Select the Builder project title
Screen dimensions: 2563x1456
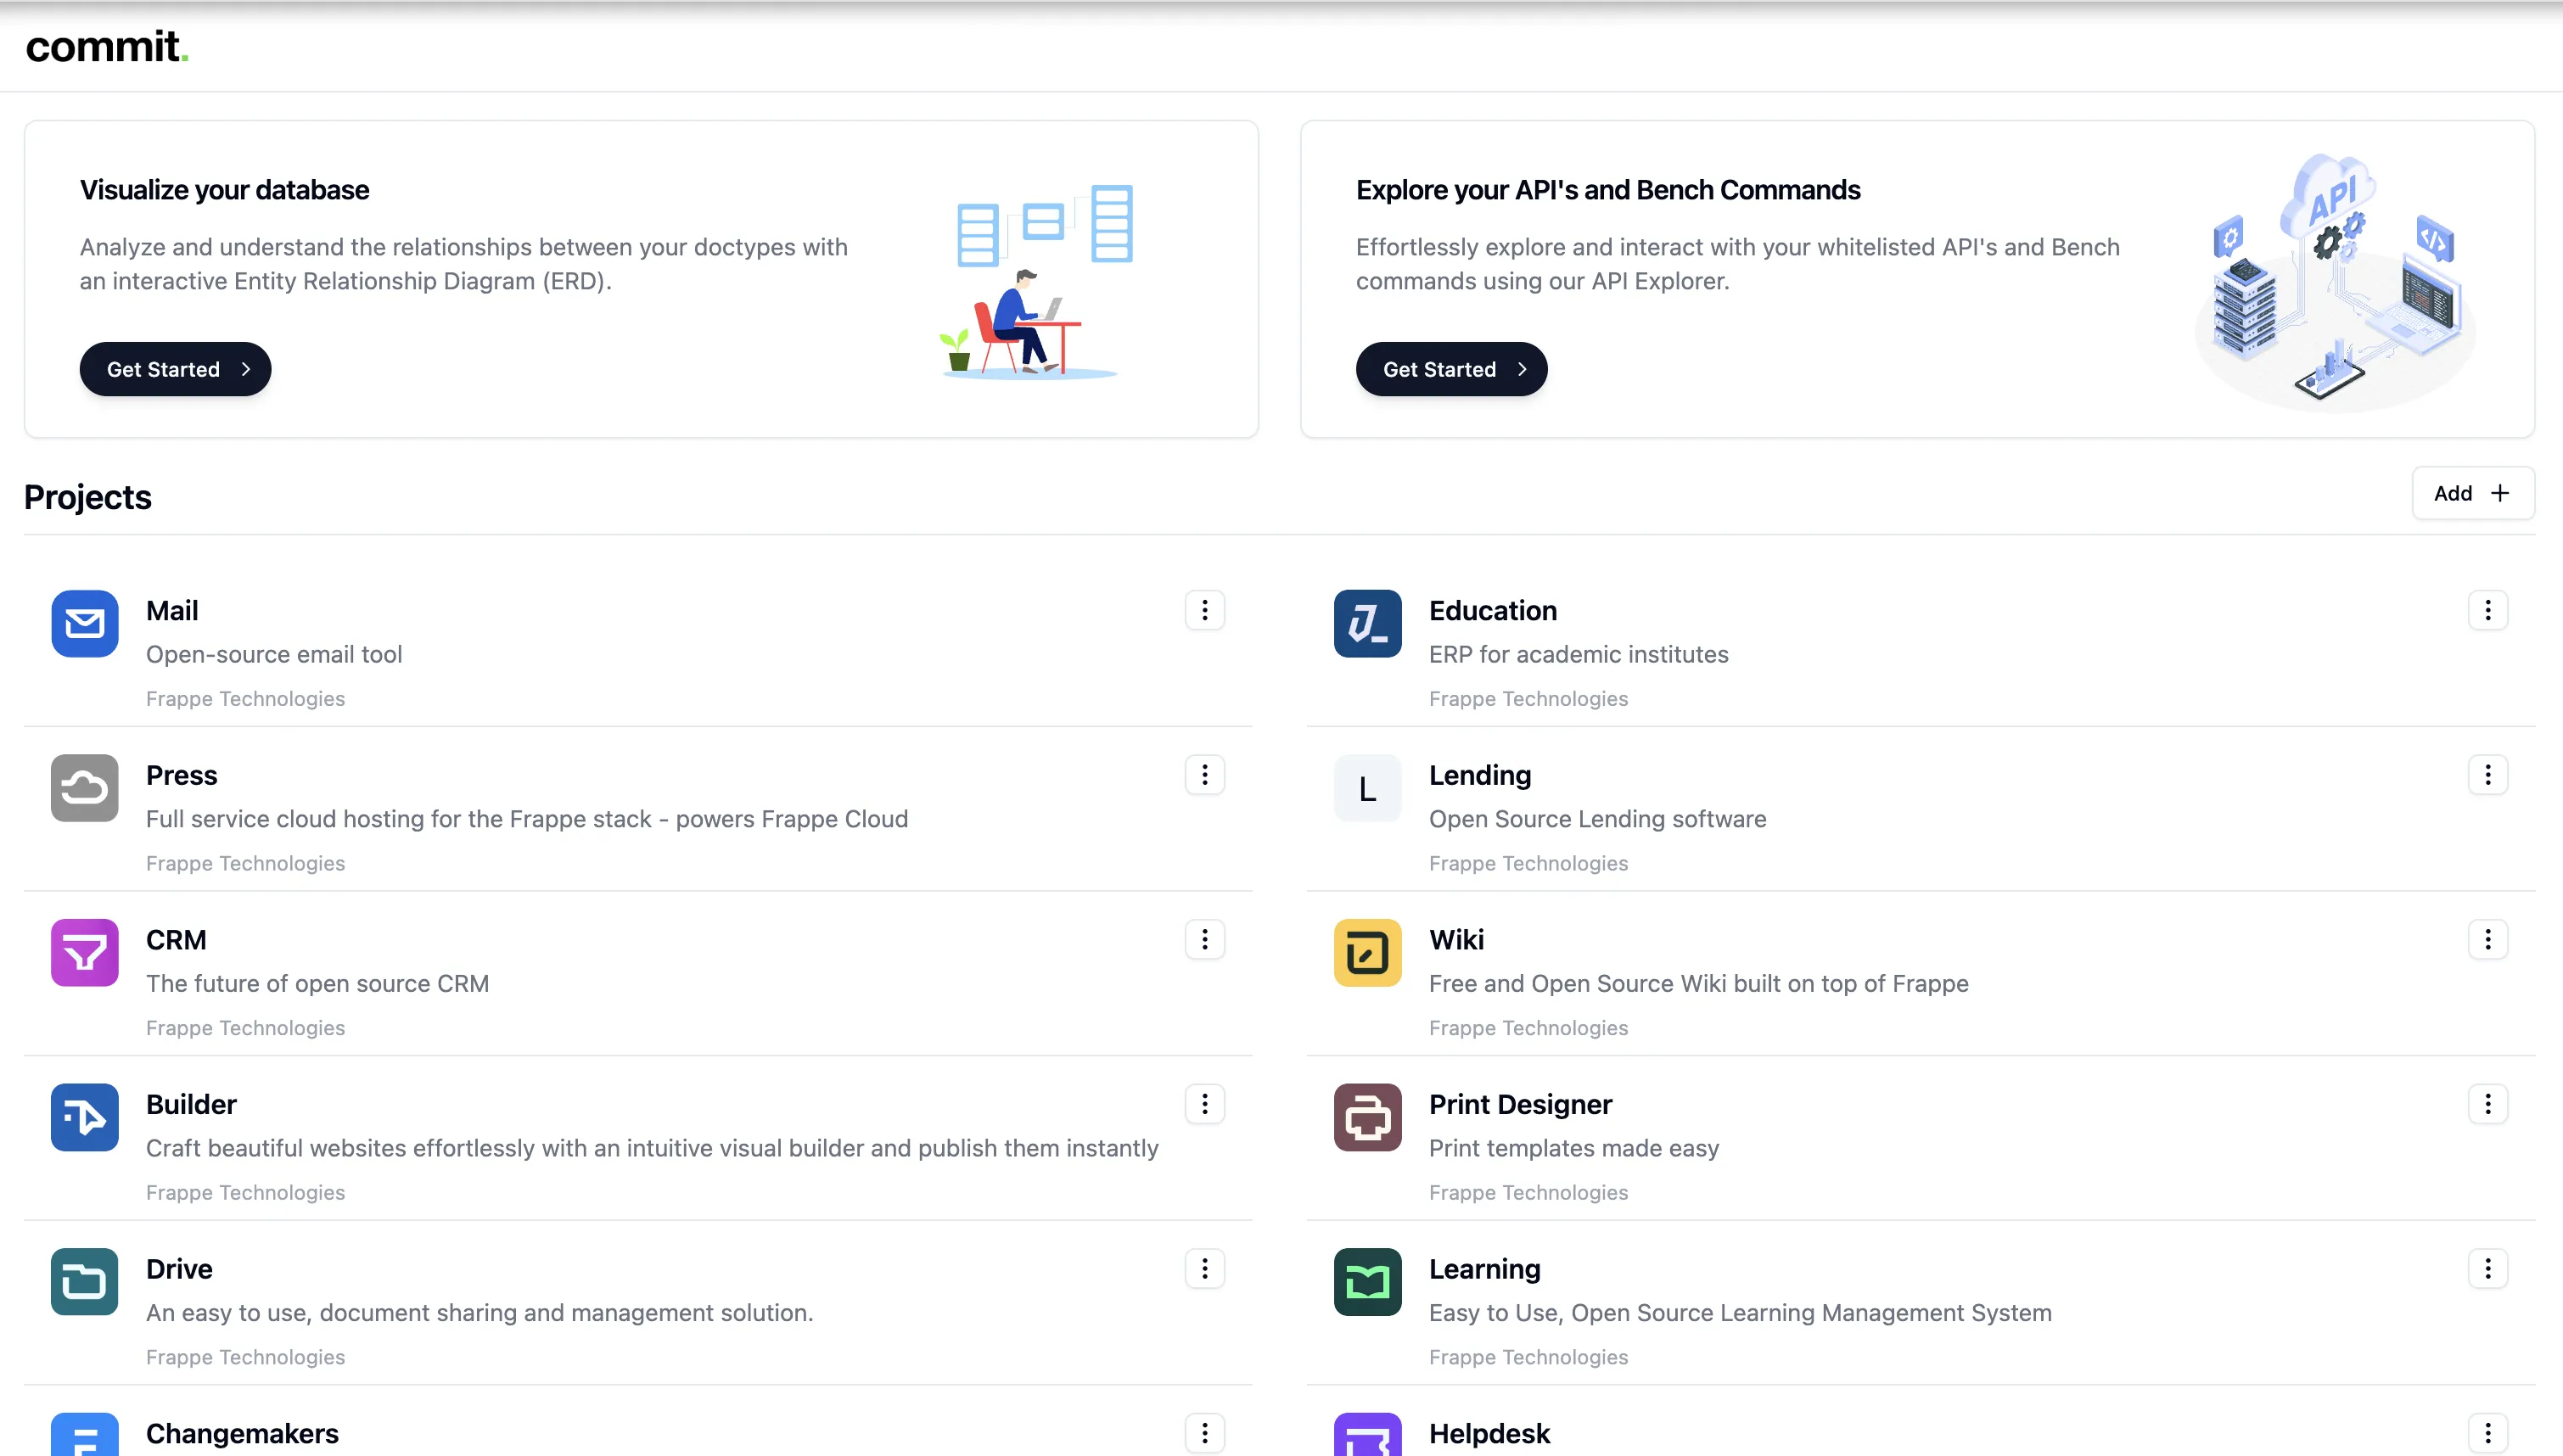191,1105
